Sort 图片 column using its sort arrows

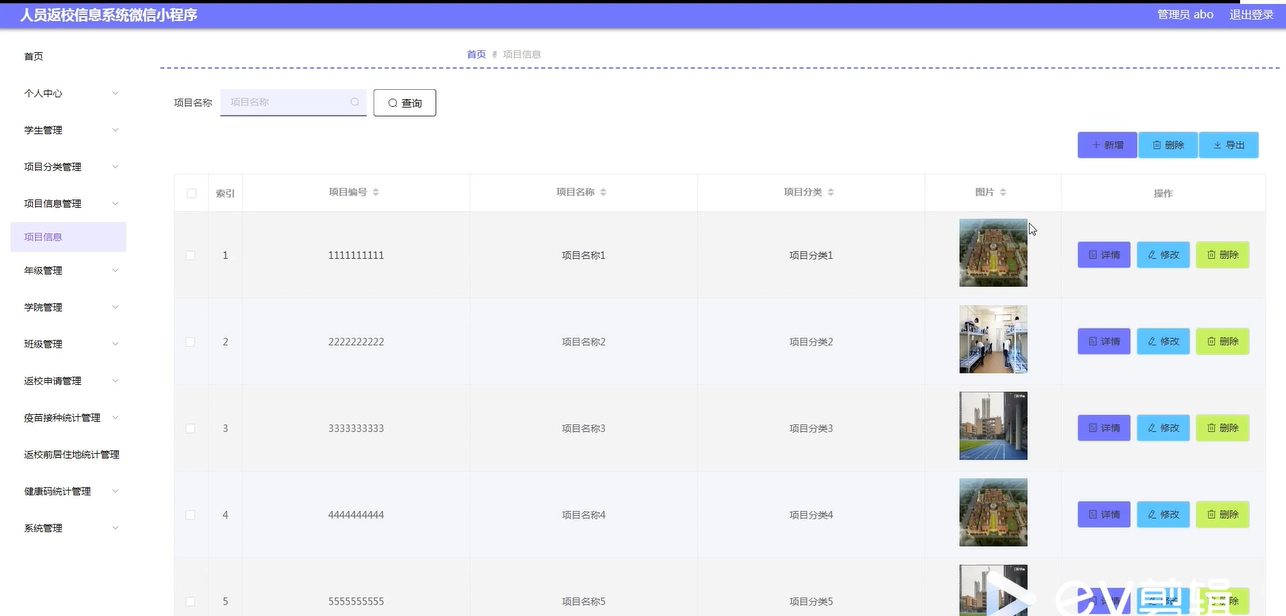point(1003,192)
